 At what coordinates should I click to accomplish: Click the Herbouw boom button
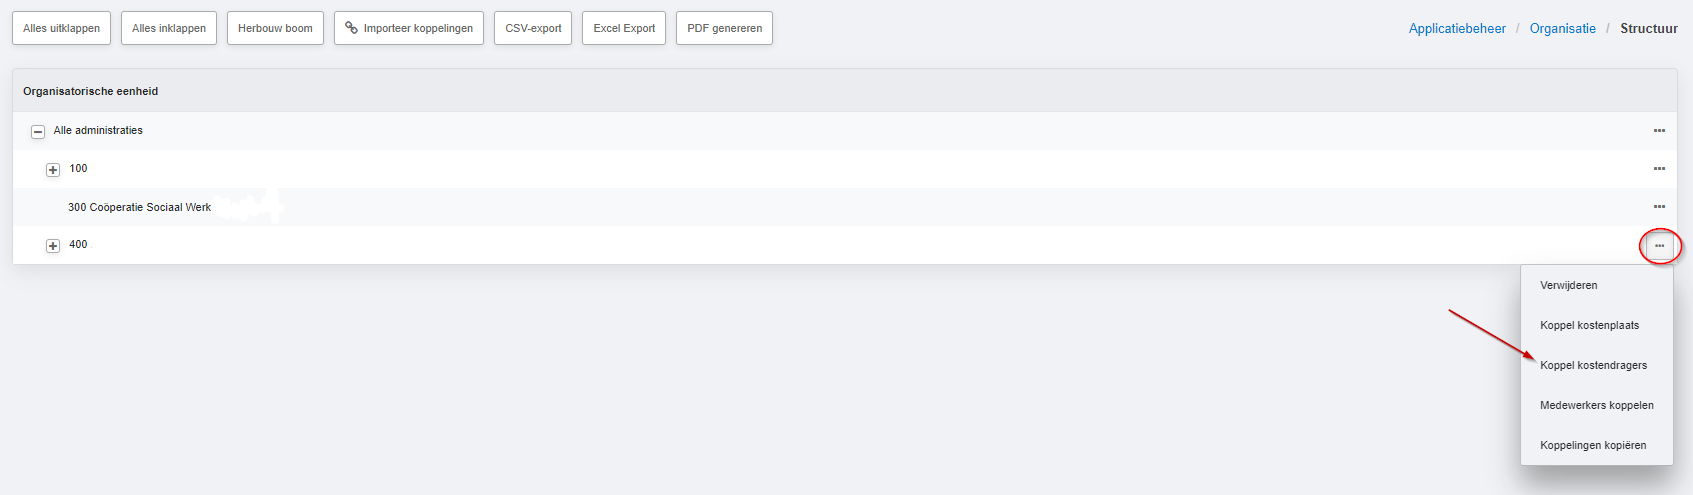(x=275, y=28)
